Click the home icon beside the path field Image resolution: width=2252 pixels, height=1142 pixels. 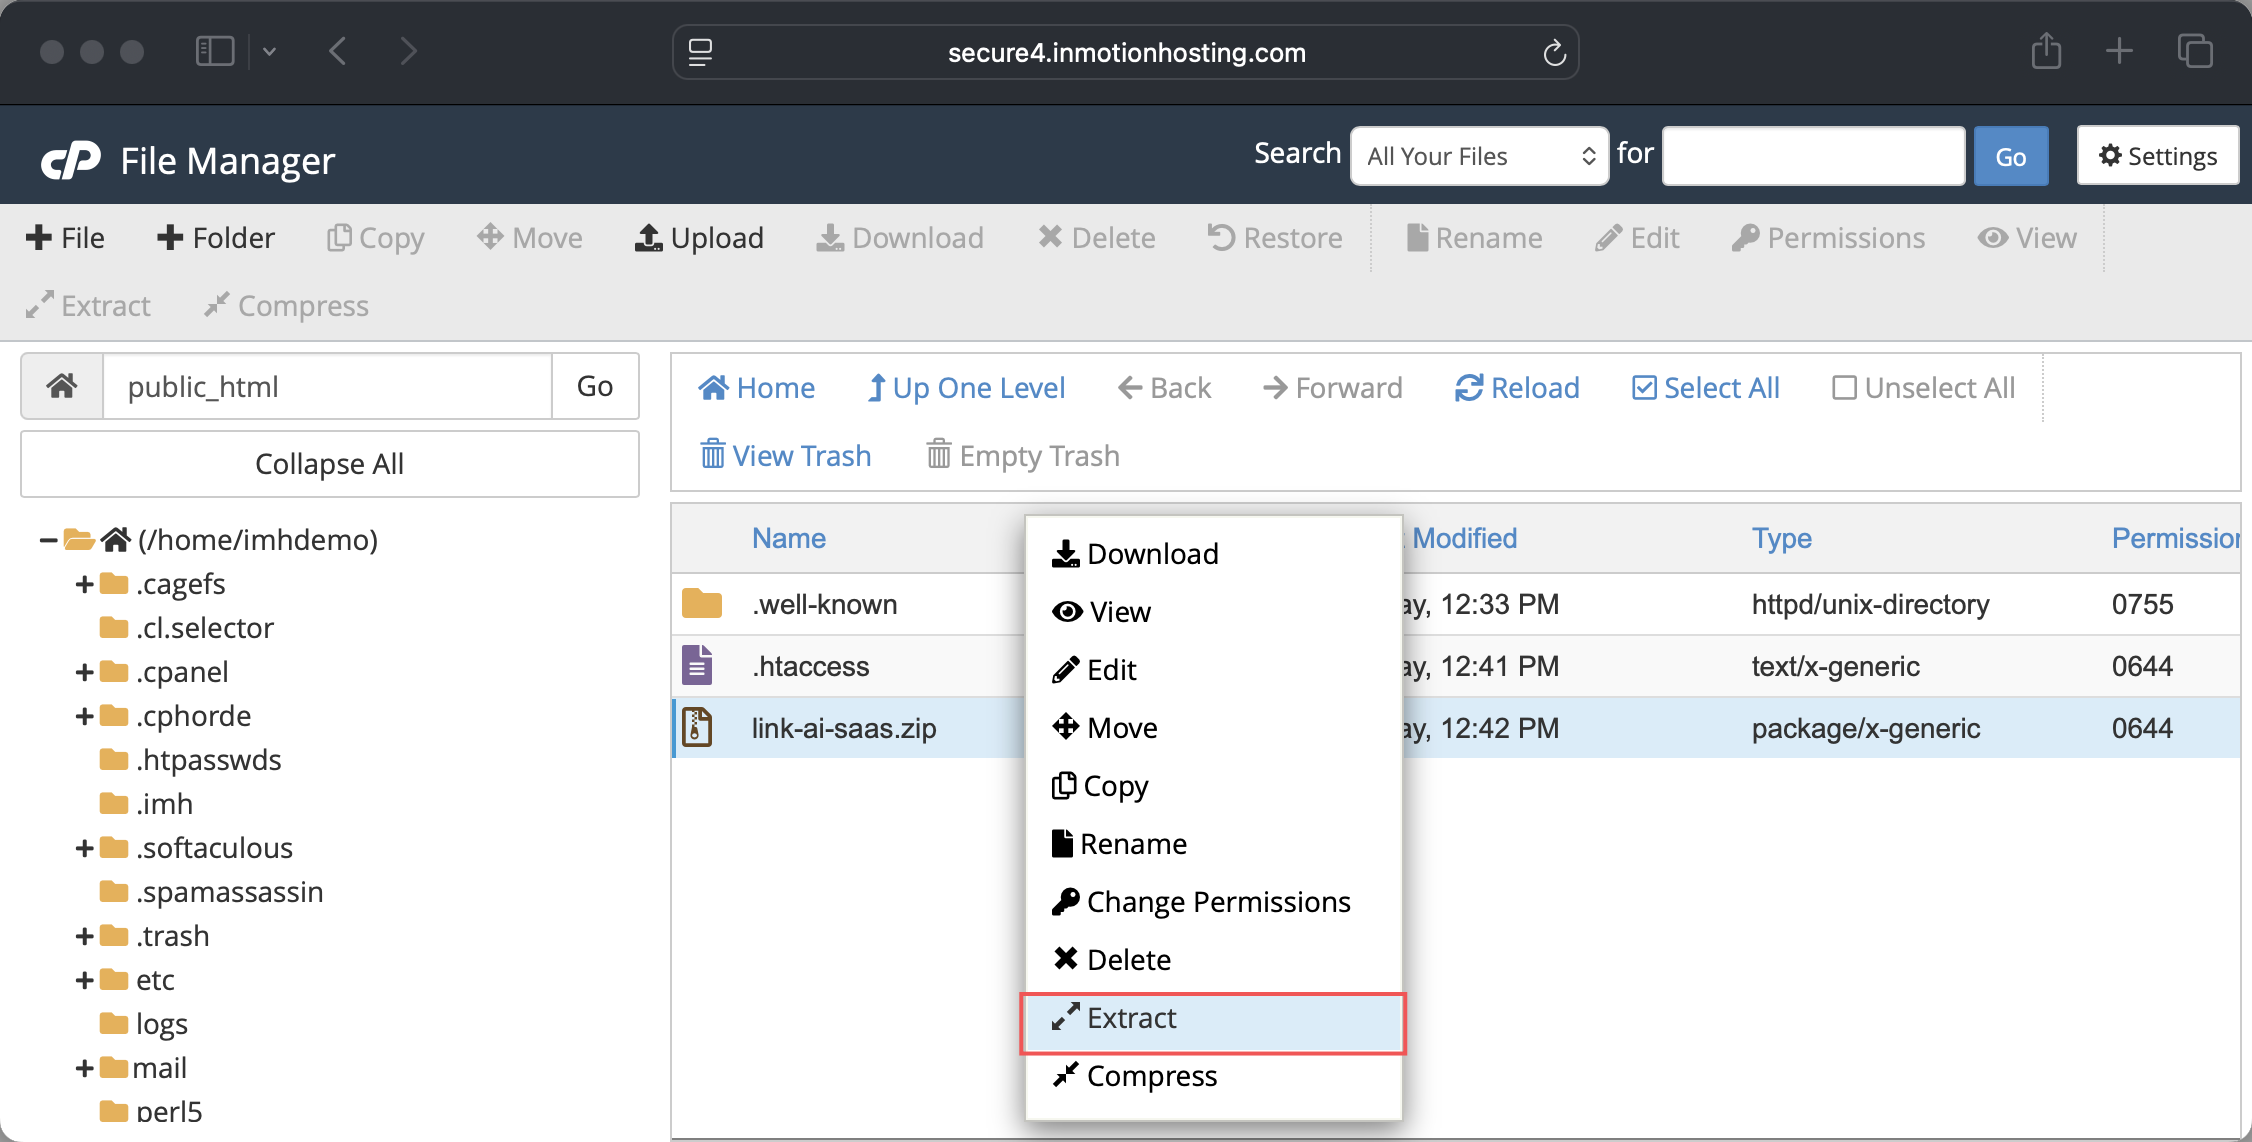click(62, 386)
